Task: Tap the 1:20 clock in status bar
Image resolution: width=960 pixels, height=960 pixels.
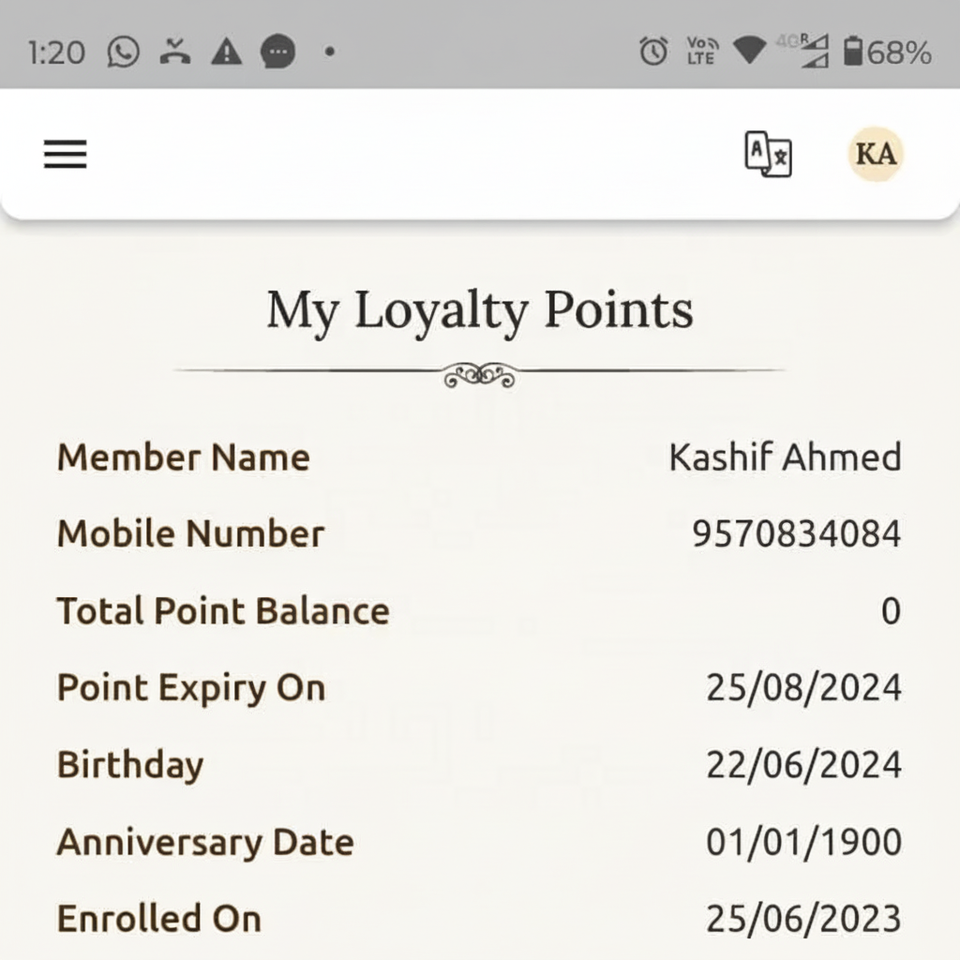Action: [x=57, y=52]
